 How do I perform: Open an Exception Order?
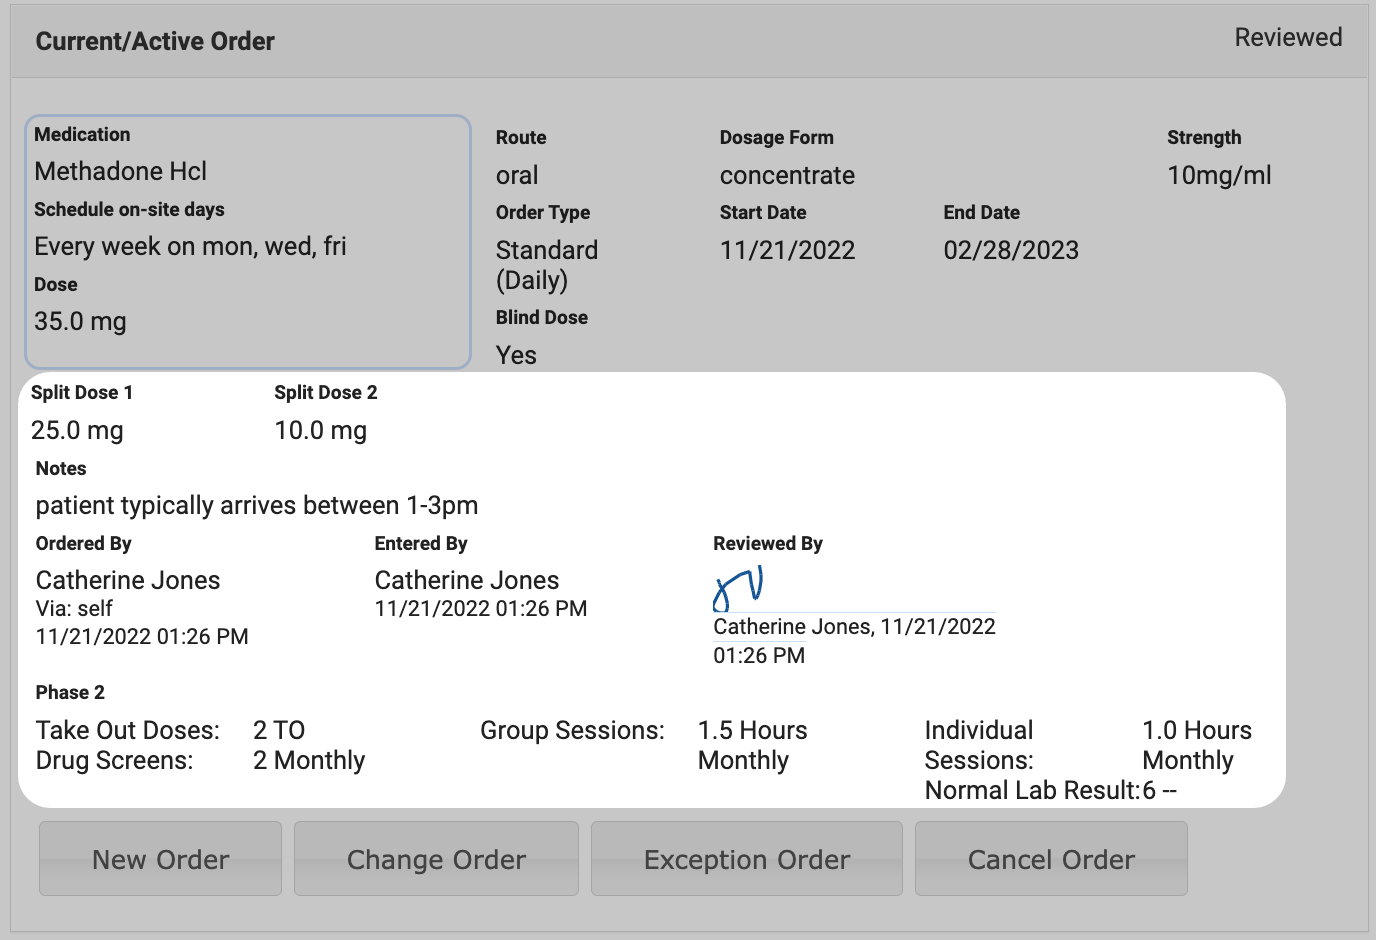[746, 859]
